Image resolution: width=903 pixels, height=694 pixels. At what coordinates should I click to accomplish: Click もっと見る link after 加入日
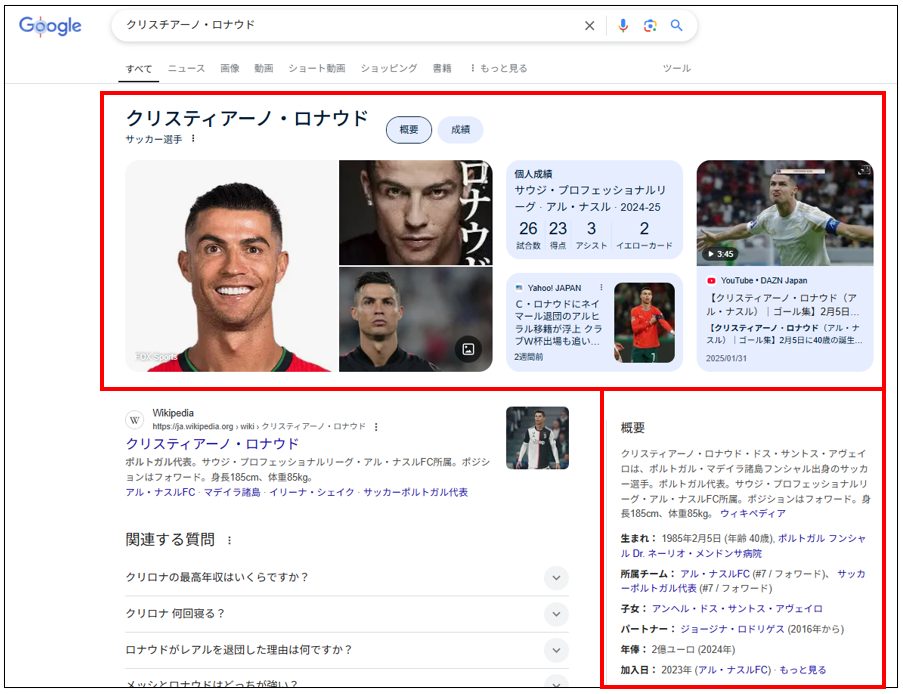pos(803,670)
